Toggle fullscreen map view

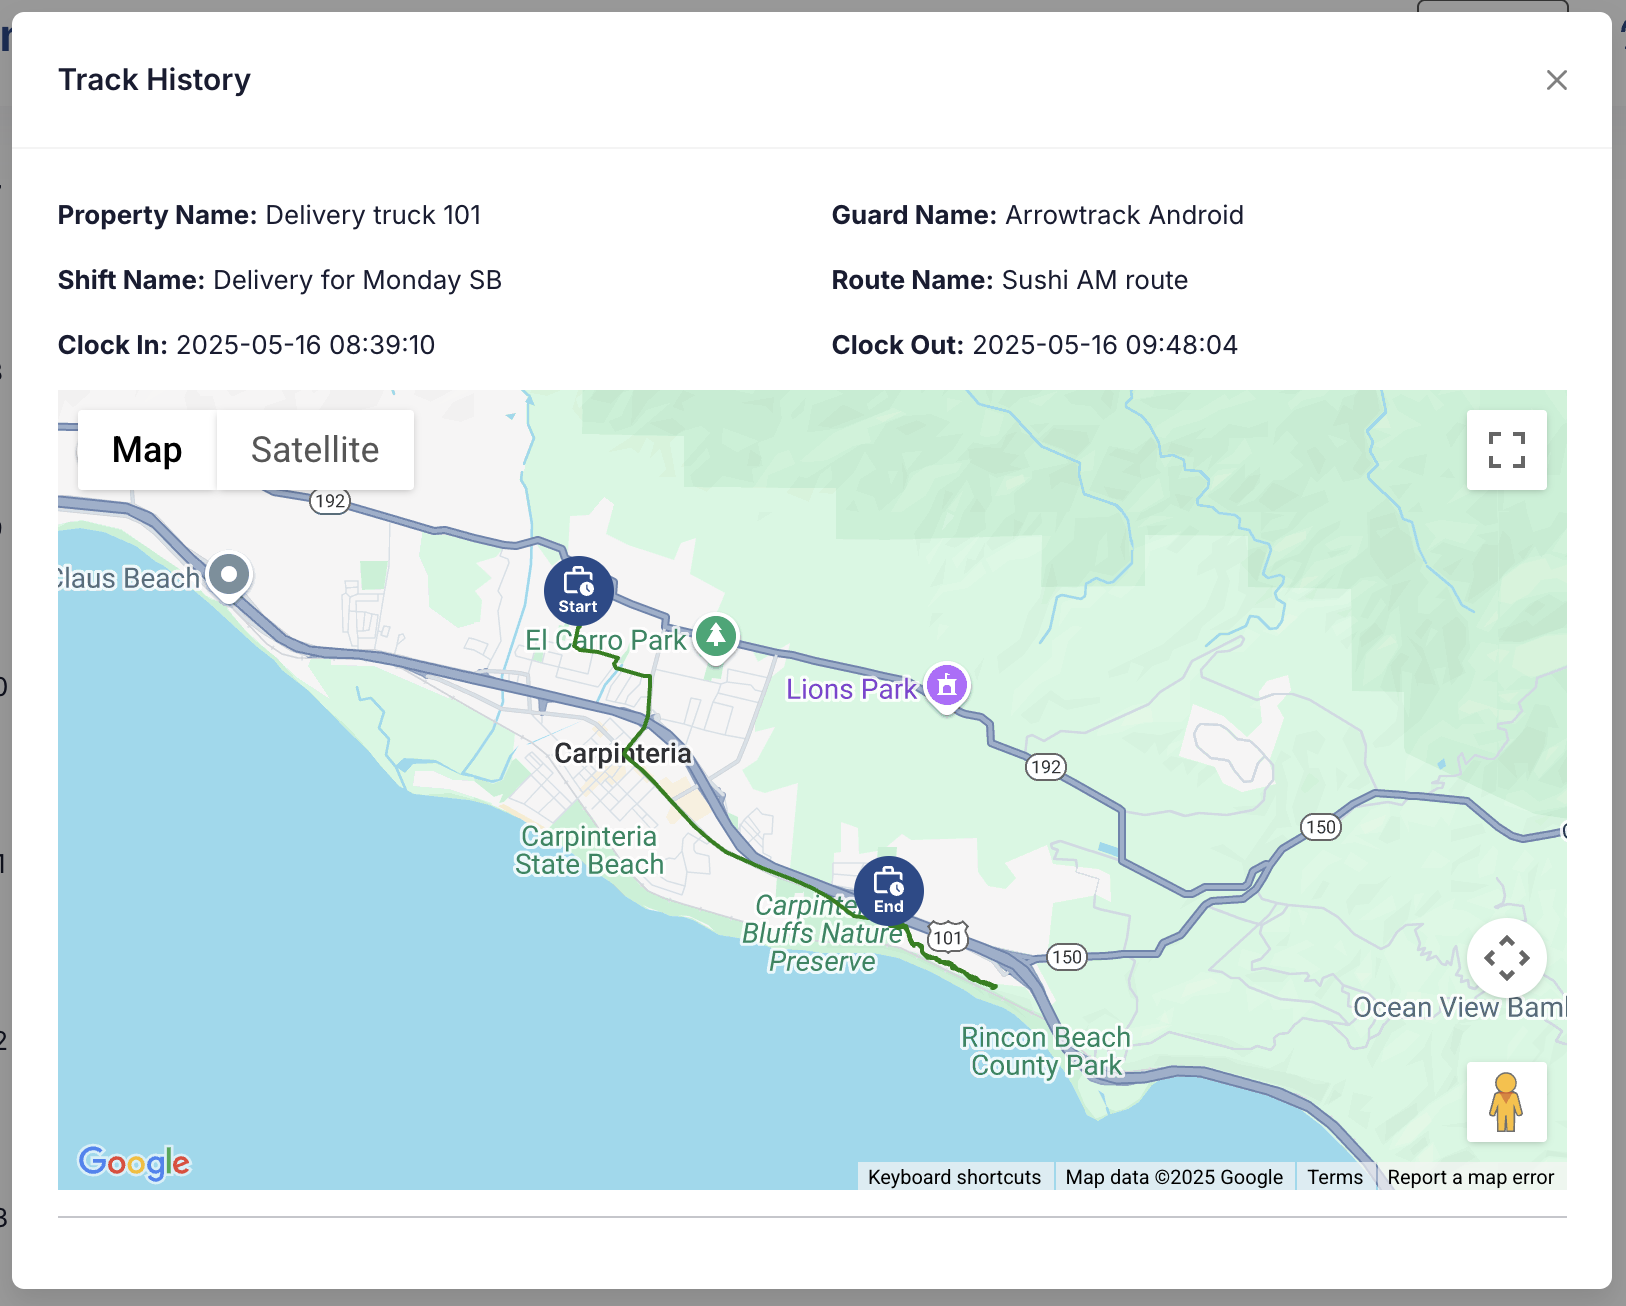1506,450
